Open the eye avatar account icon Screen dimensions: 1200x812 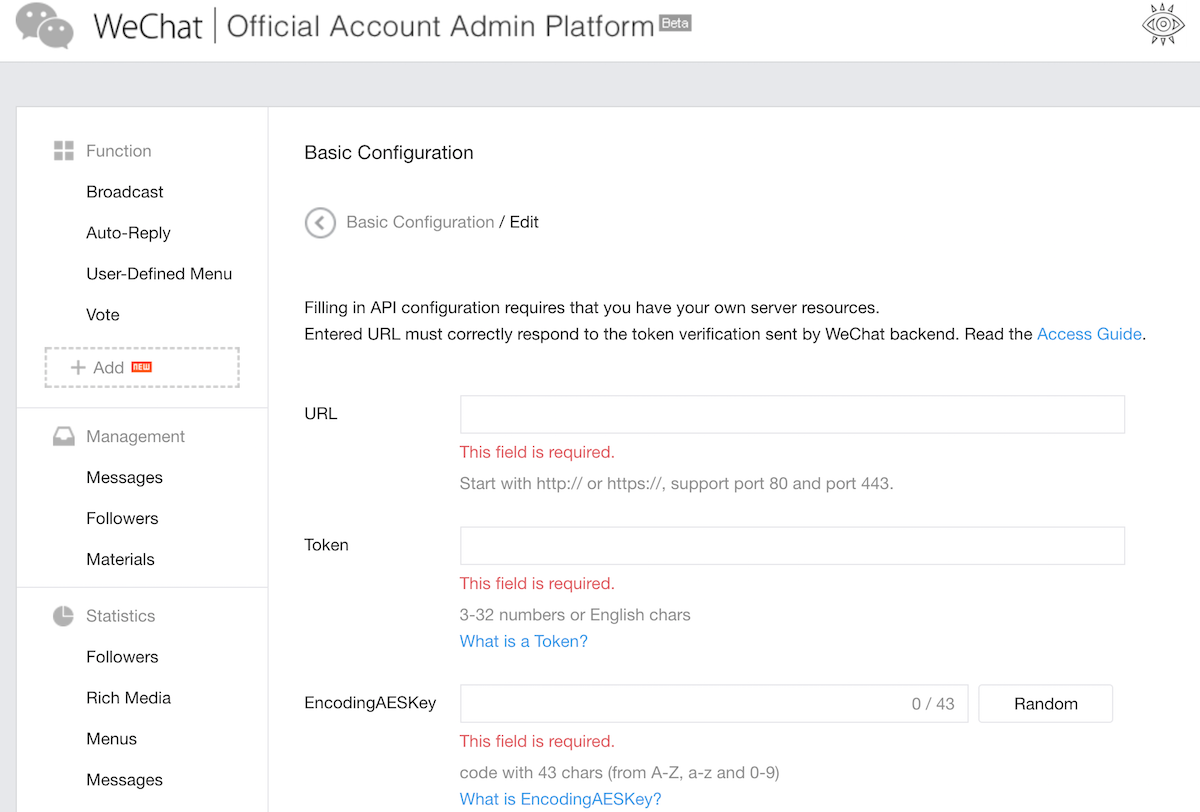pos(1163,25)
